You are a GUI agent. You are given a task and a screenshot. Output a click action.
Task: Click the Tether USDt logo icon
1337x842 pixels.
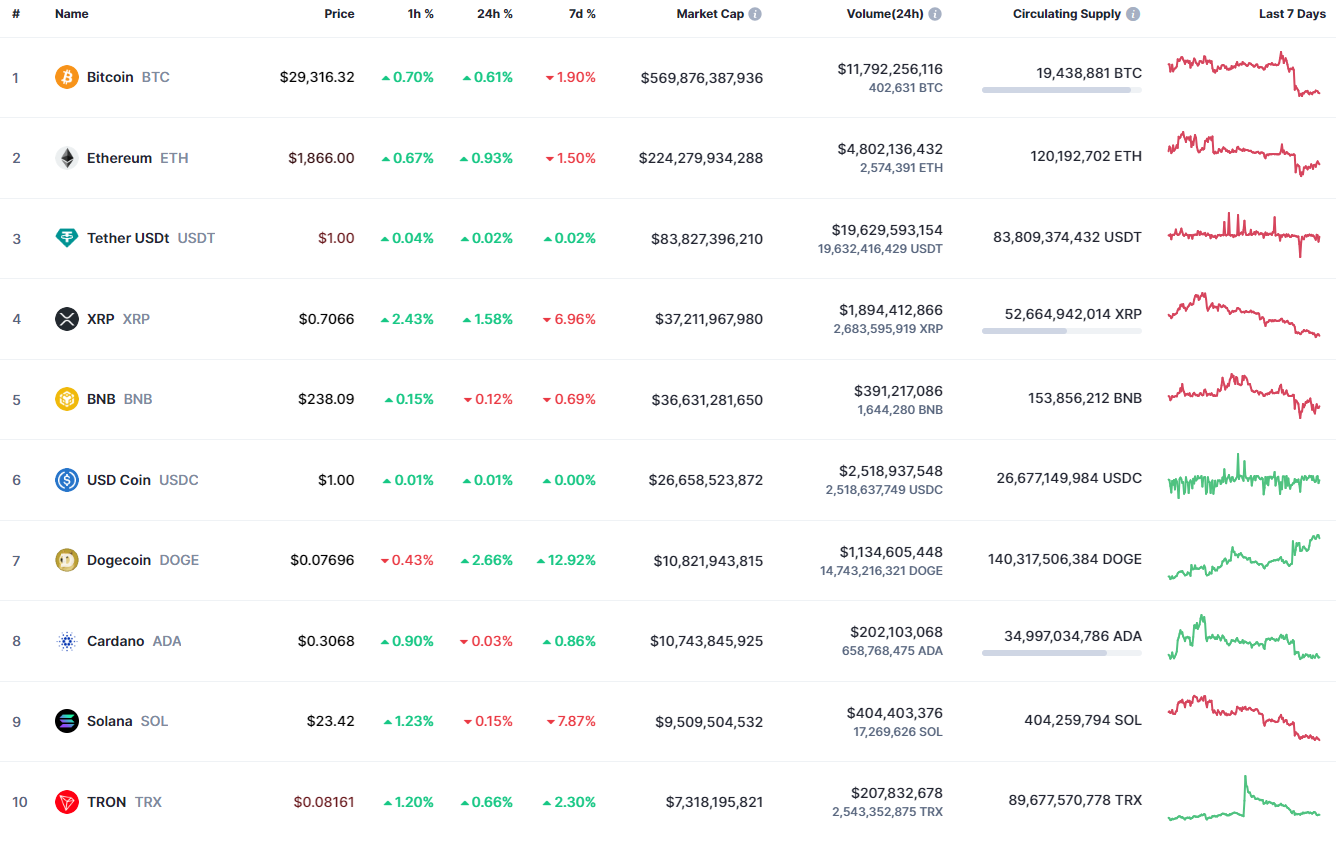pos(66,238)
